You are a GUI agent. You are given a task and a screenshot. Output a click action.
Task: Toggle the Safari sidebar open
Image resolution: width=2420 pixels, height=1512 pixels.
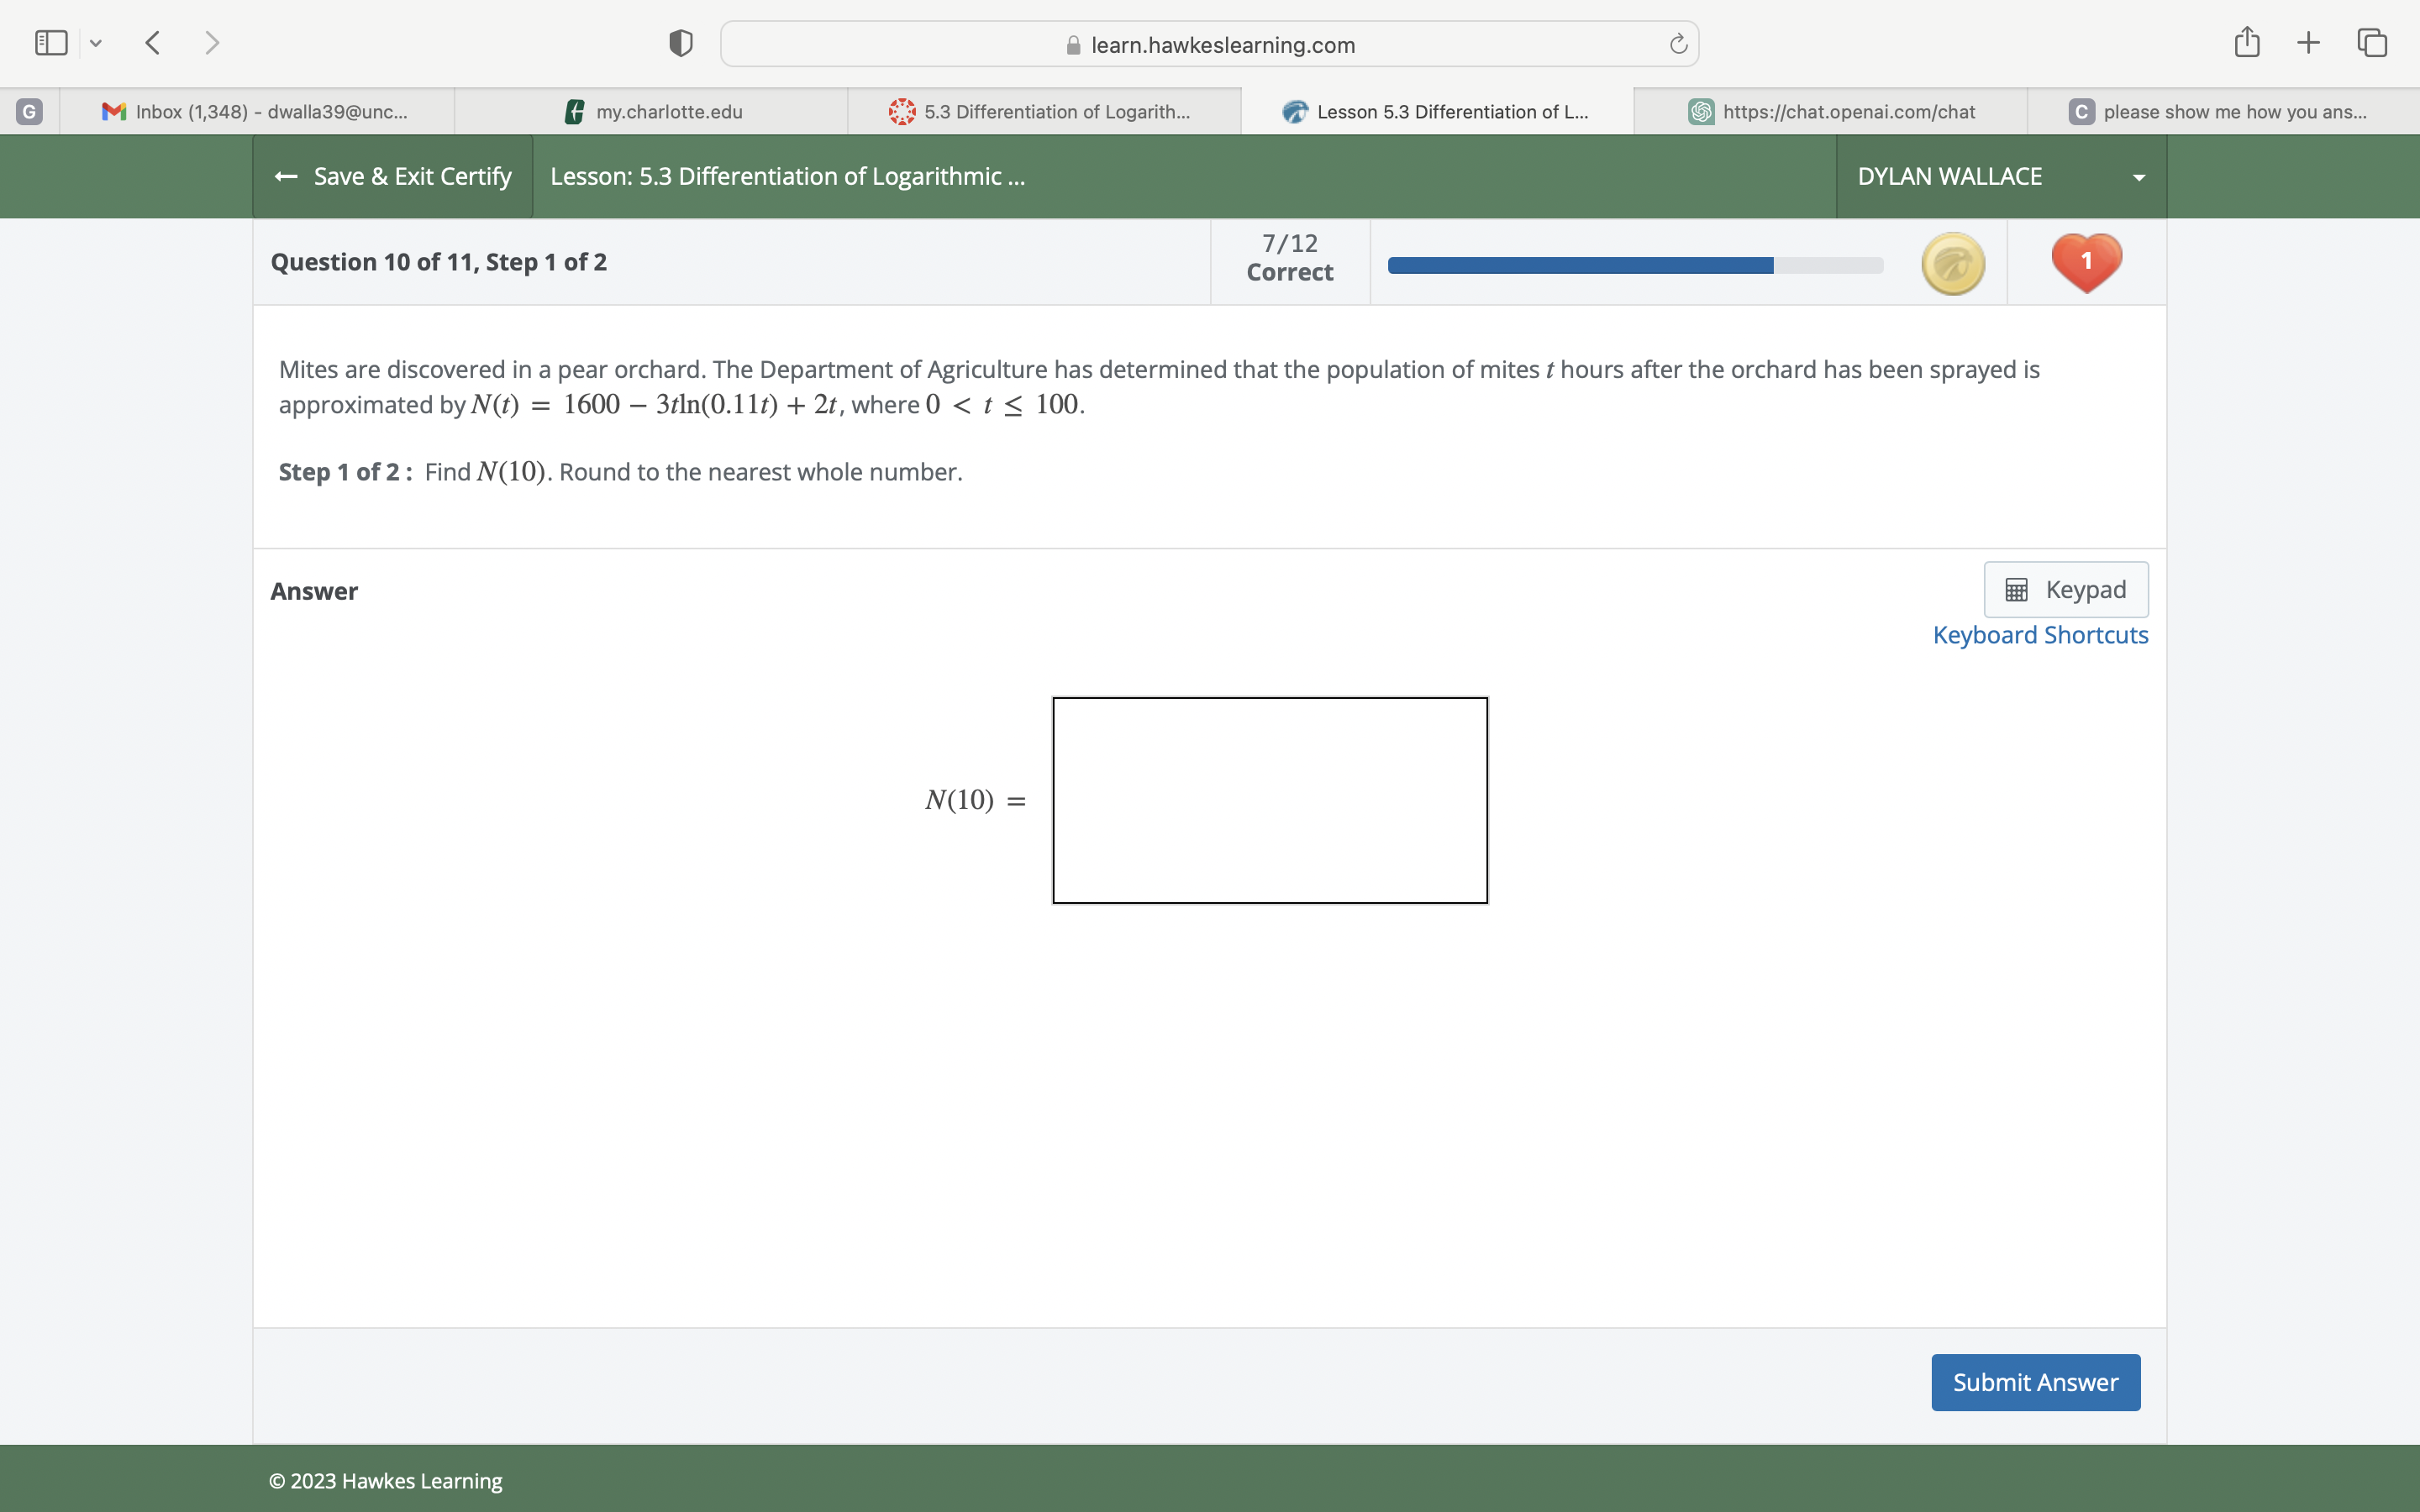pyautogui.click(x=50, y=42)
